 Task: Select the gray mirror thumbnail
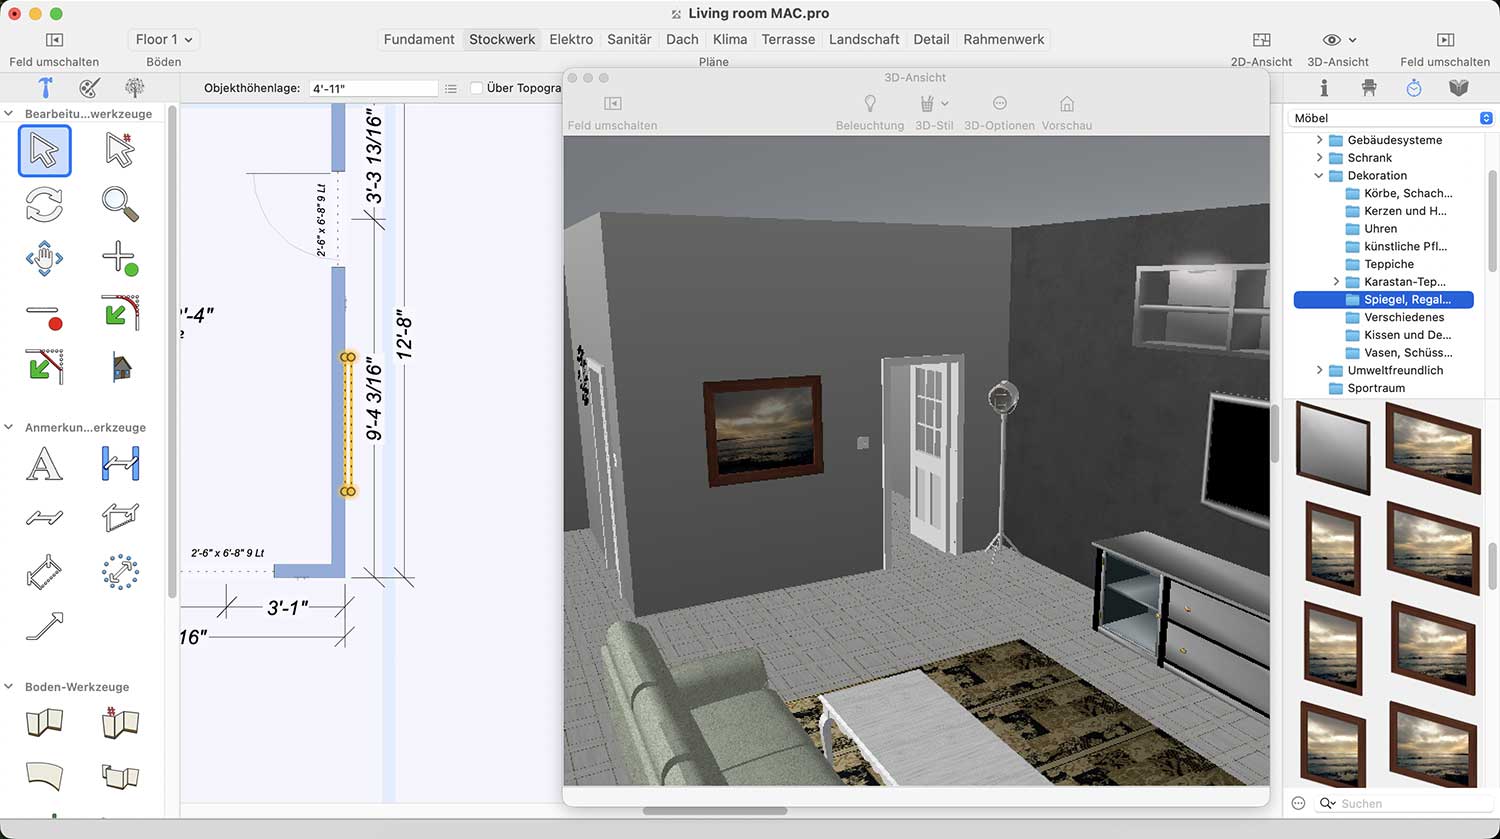point(1333,444)
